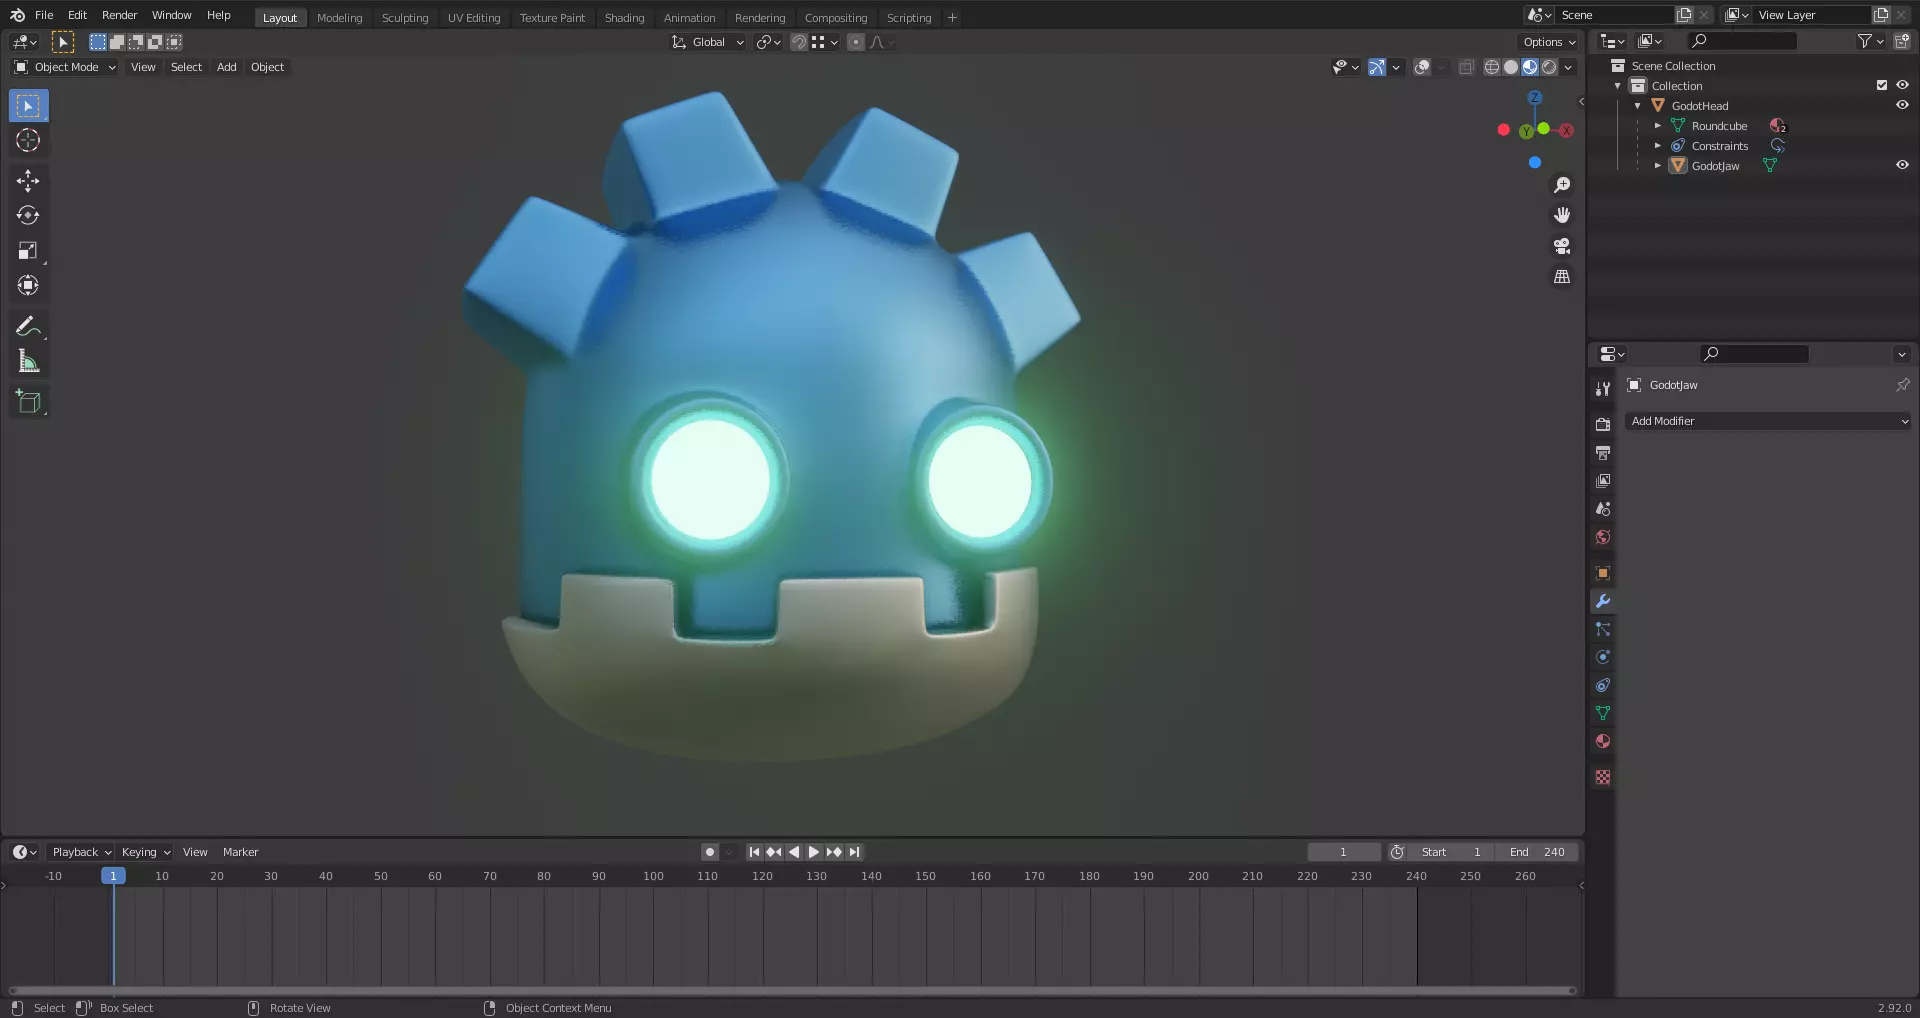Image resolution: width=1920 pixels, height=1018 pixels.
Task: Toggle the show gizmo button
Action: (1377, 67)
